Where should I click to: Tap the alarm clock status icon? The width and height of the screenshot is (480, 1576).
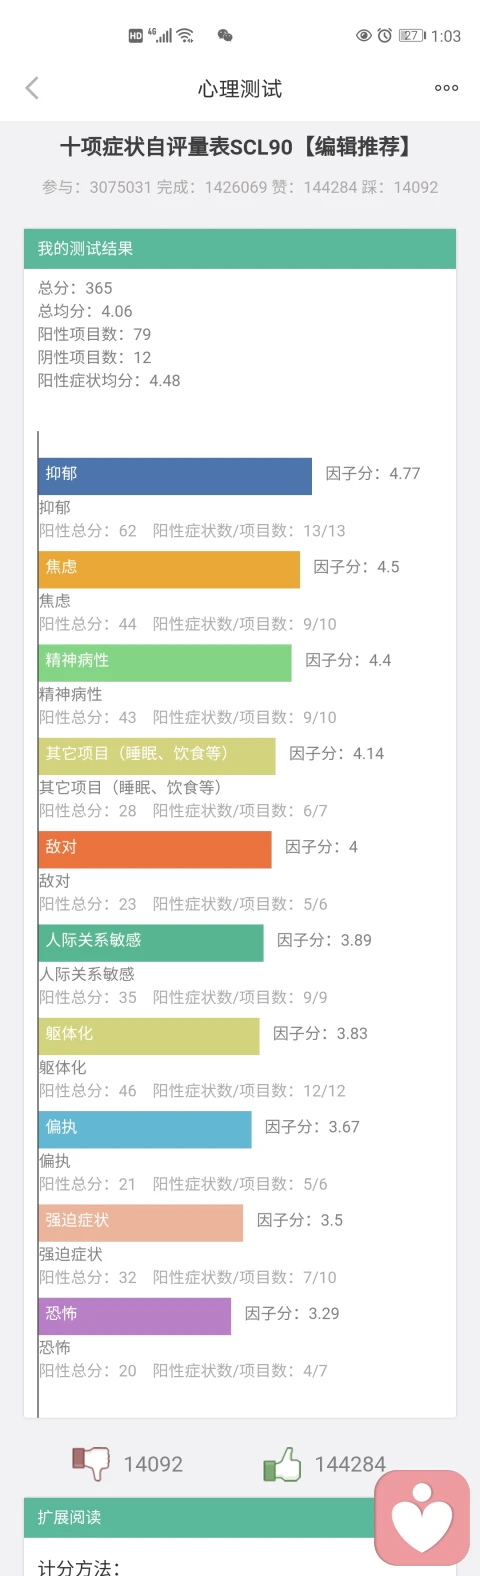pyautogui.click(x=384, y=35)
